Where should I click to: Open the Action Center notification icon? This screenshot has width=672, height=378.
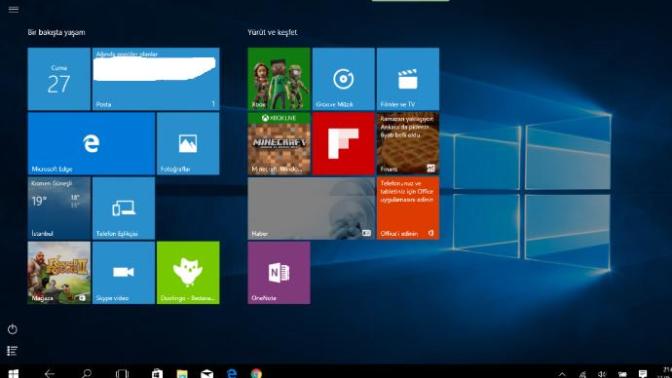(x=642, y=374)
